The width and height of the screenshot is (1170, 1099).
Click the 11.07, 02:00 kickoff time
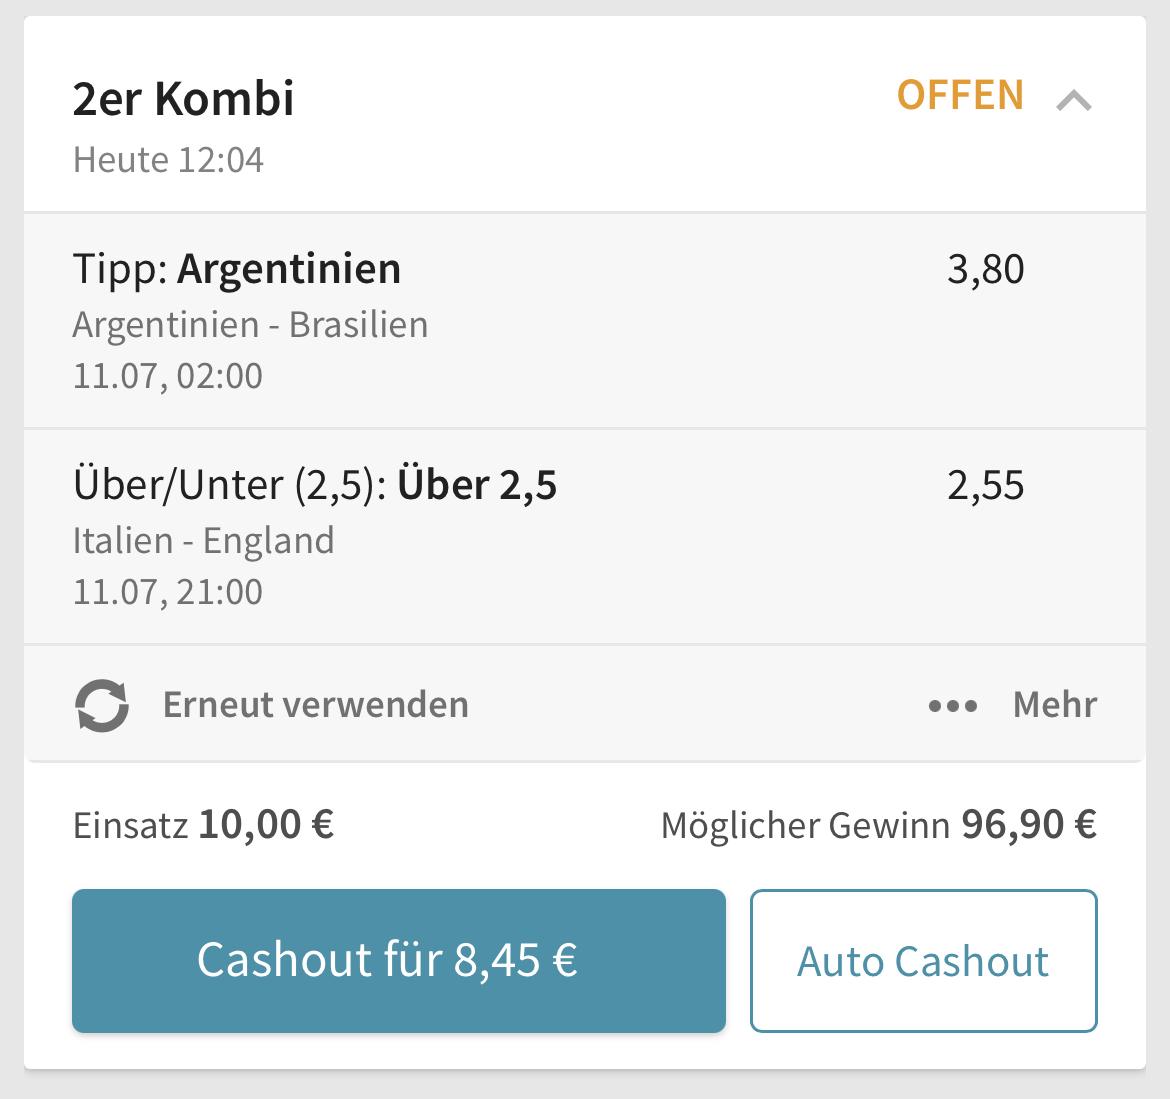point(168,376)
